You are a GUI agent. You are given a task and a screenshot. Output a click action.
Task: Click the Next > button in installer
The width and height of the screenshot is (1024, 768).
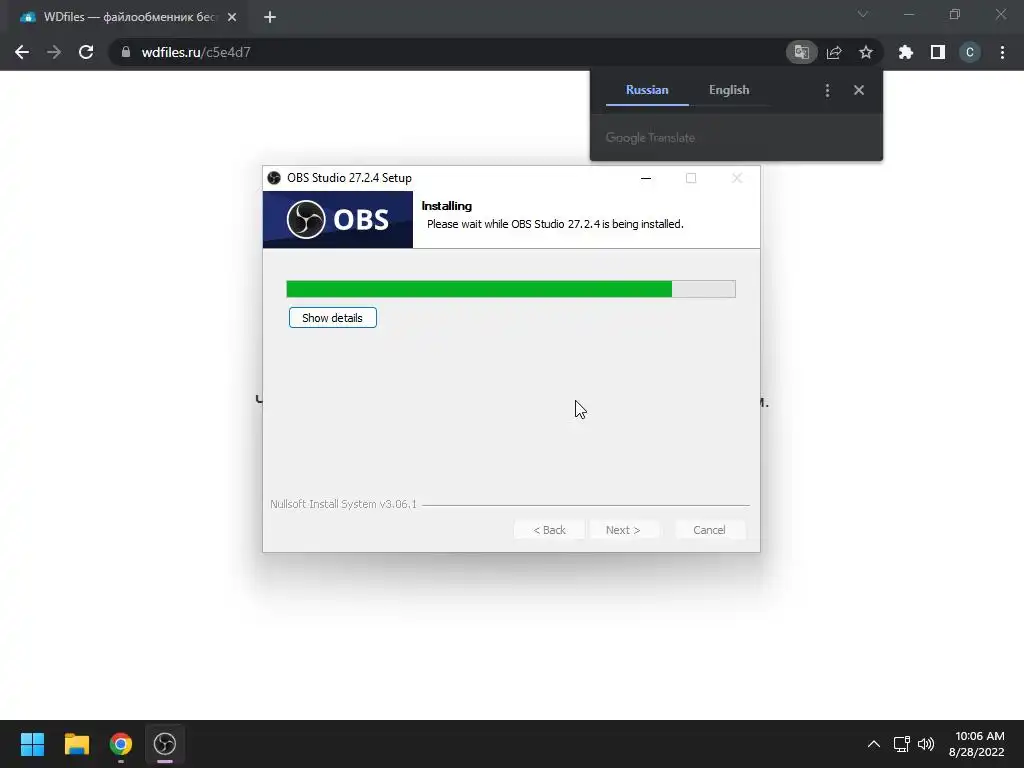[x=622, y=530]
